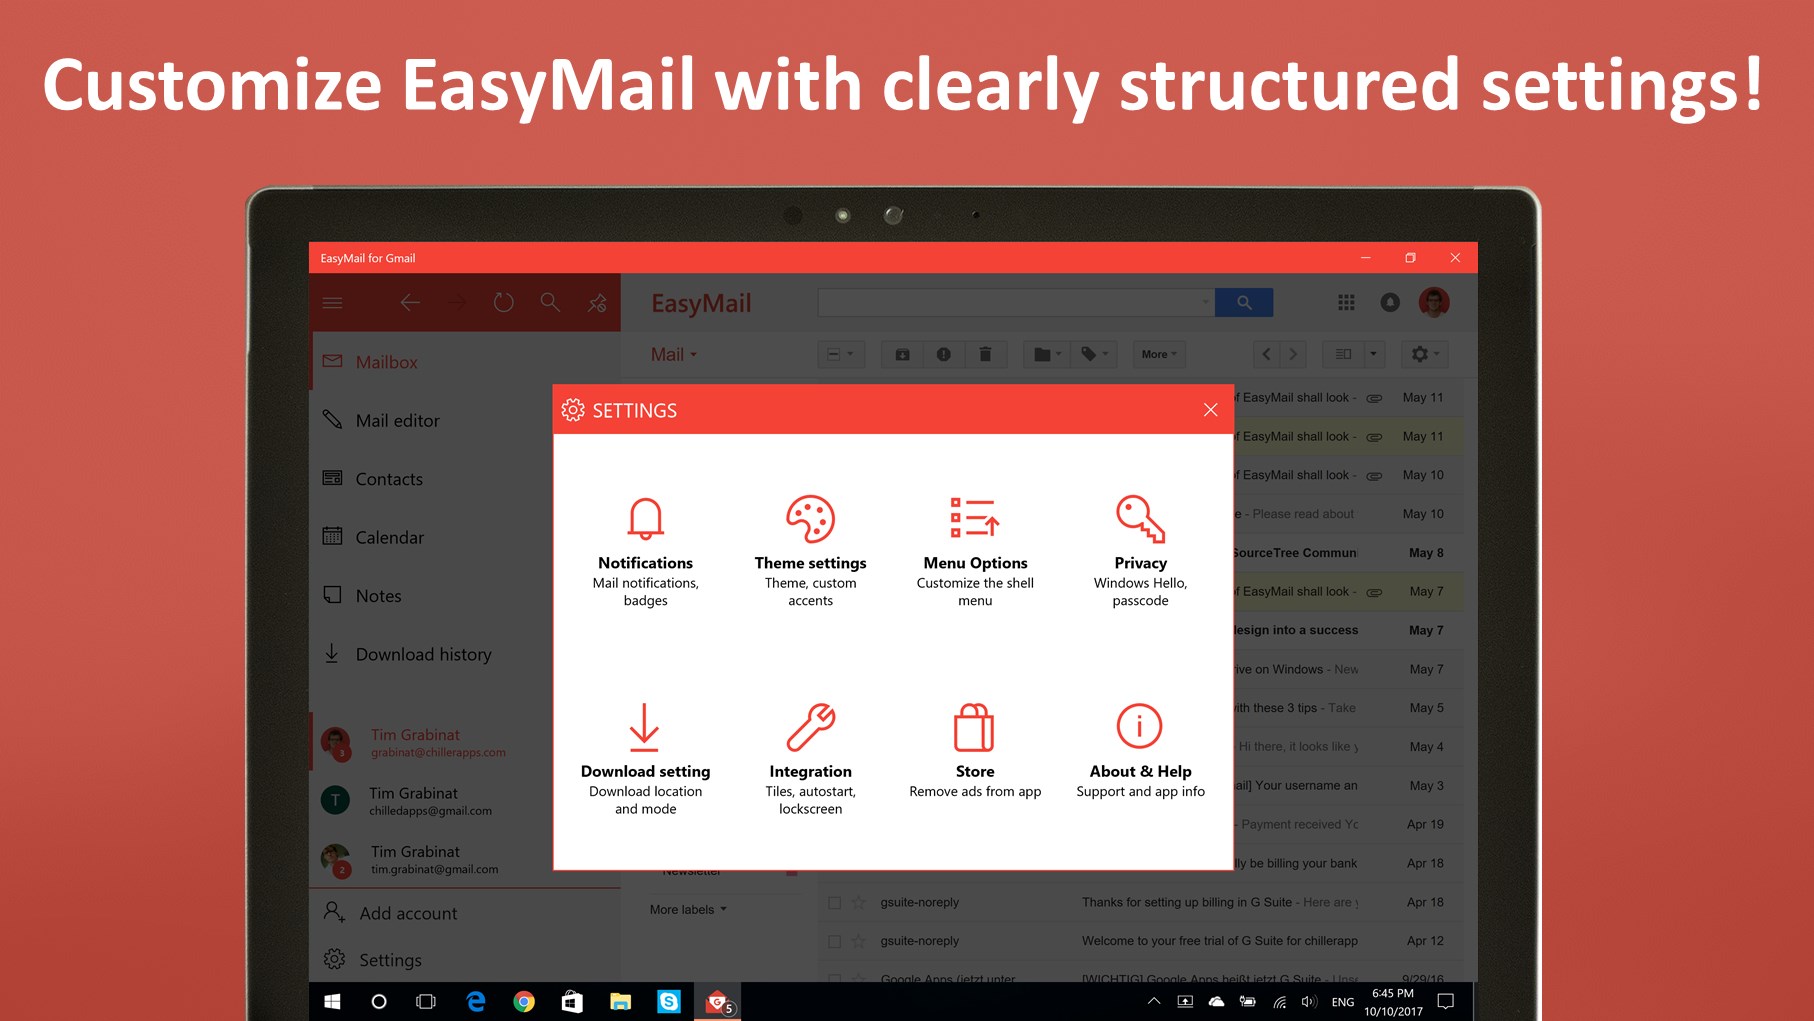Expand the Mail dropdown
The width and height of the screenshot is (1814, 1021).
(x=674, y=355)
